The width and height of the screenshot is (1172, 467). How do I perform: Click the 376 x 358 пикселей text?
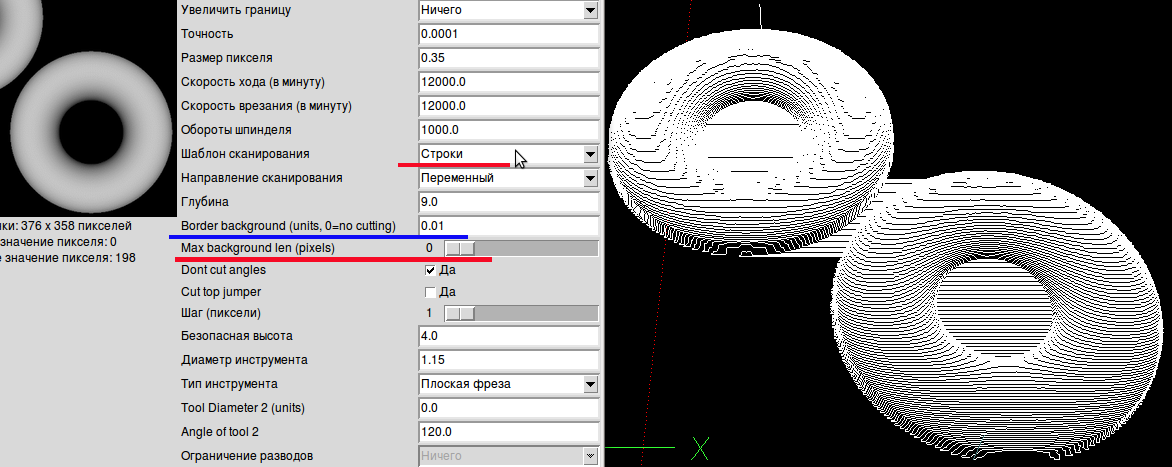click(75, 225)
